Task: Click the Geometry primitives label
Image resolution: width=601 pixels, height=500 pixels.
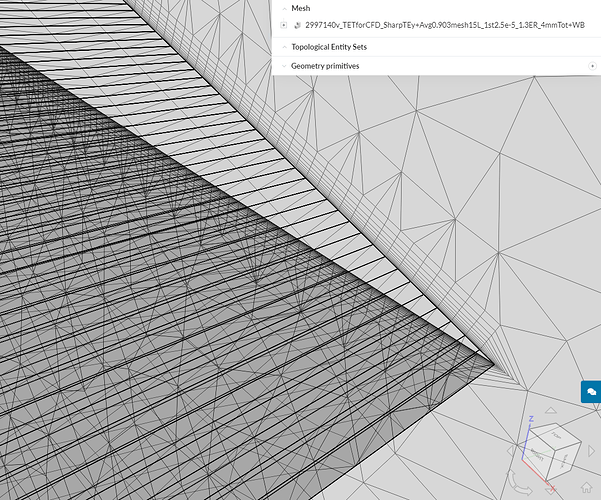Action: click(325, 66)
